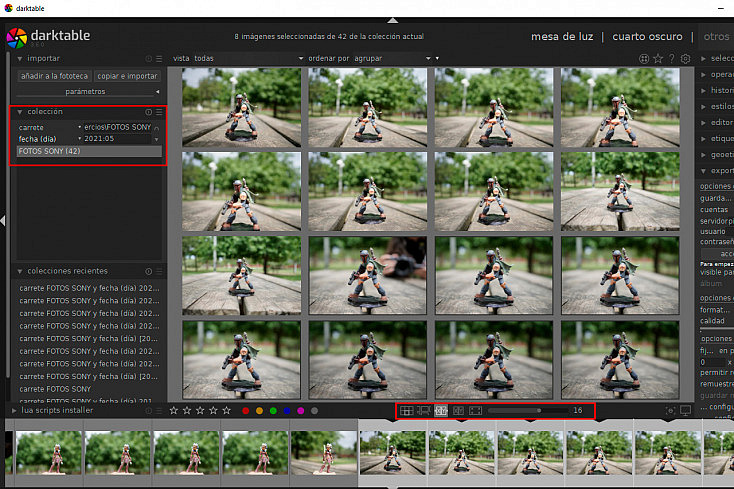
Task: Reset colección module parameters icon
Action: tap(148, 112)
